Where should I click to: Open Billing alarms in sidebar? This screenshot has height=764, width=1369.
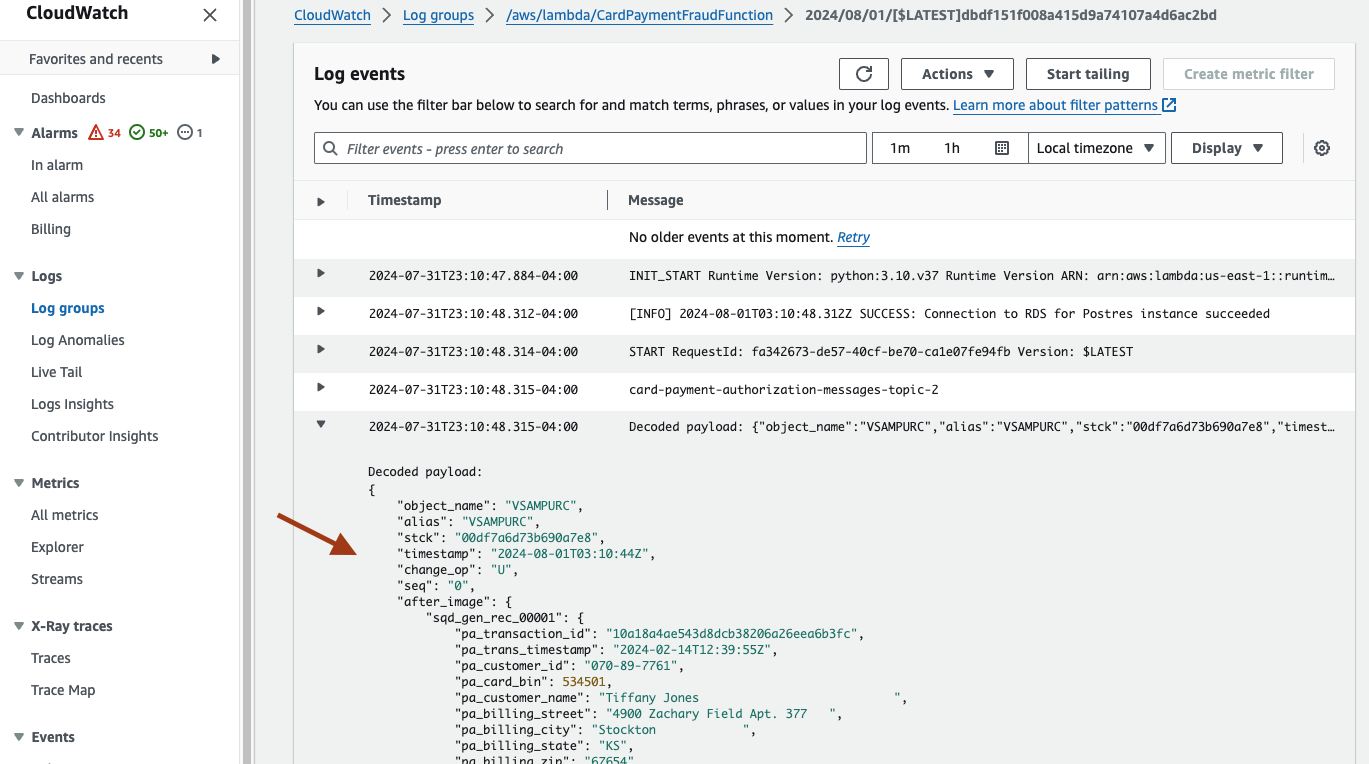coord(51,229)
